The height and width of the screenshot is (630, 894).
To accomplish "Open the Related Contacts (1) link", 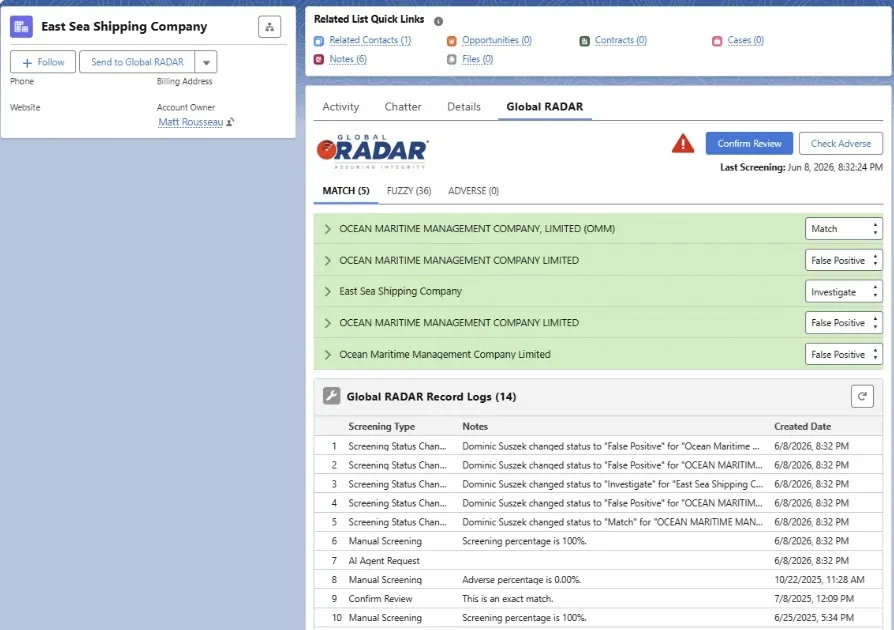I will (370, 40).
